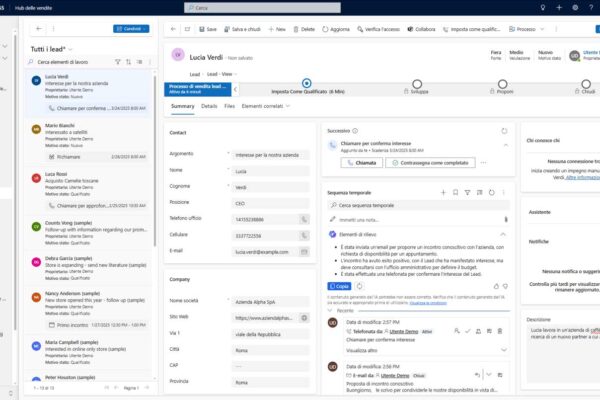Collapse Elementi di rilievo section

point(503,234)
